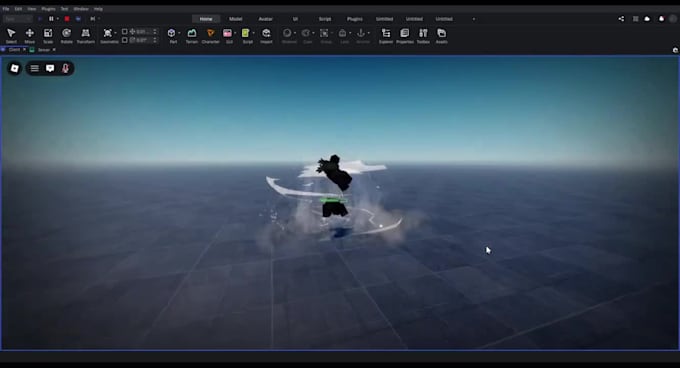Open the in-game chat bubble

tap(50, 68)
